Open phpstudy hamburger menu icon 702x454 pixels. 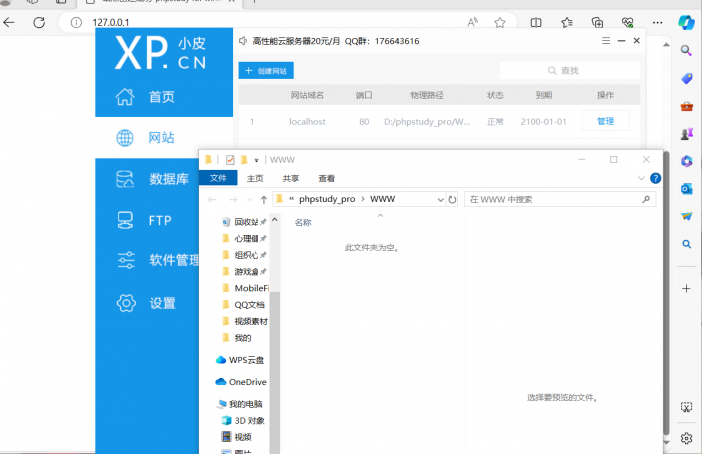(606, 41)
